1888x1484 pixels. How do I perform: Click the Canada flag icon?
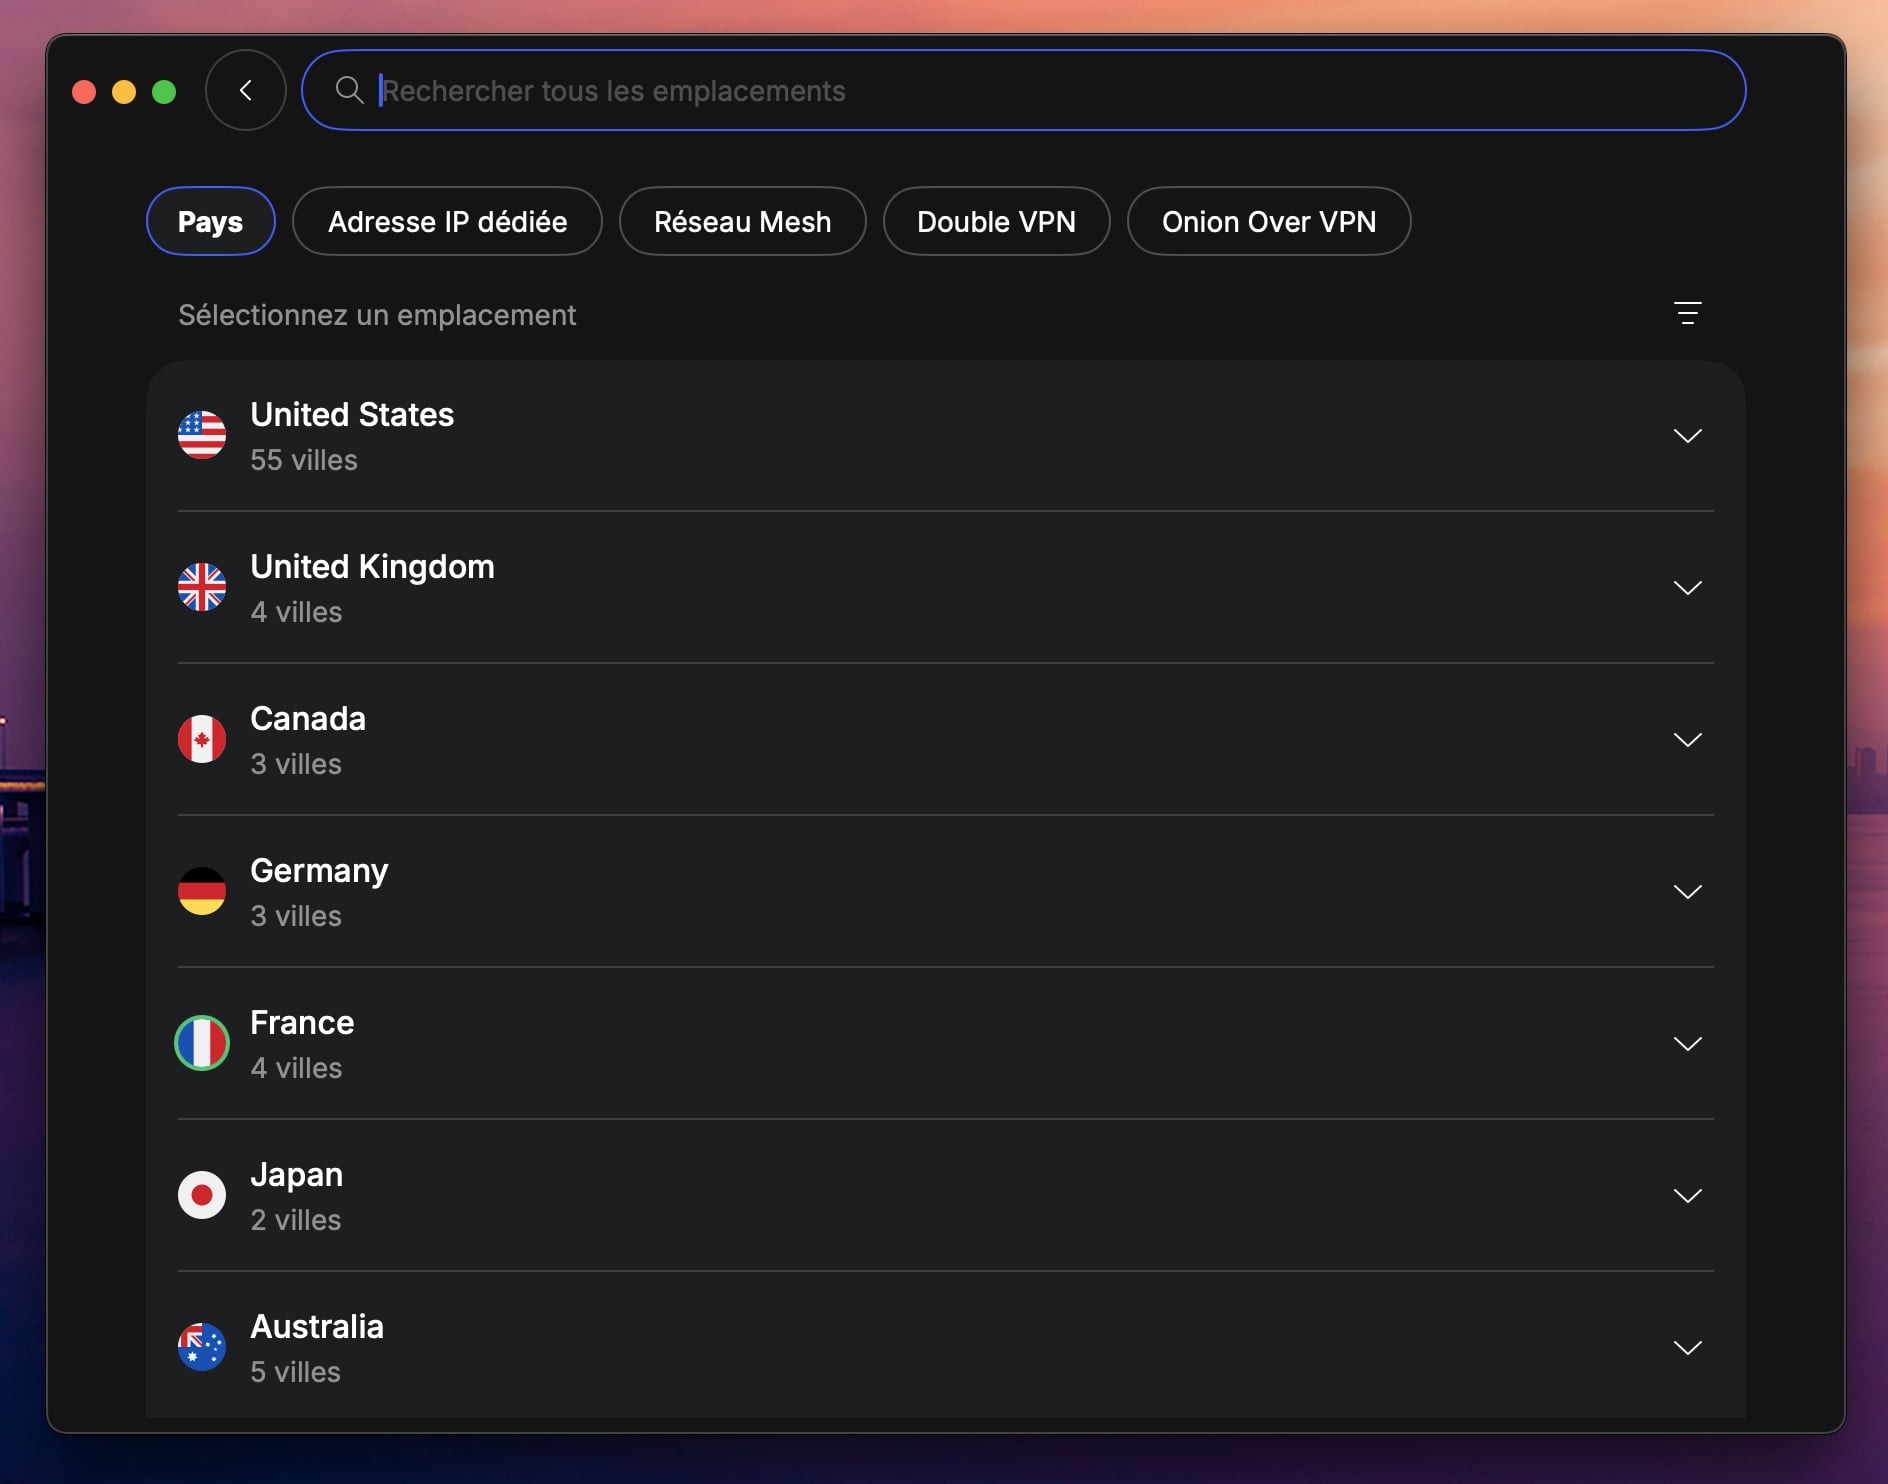point(203,740)
